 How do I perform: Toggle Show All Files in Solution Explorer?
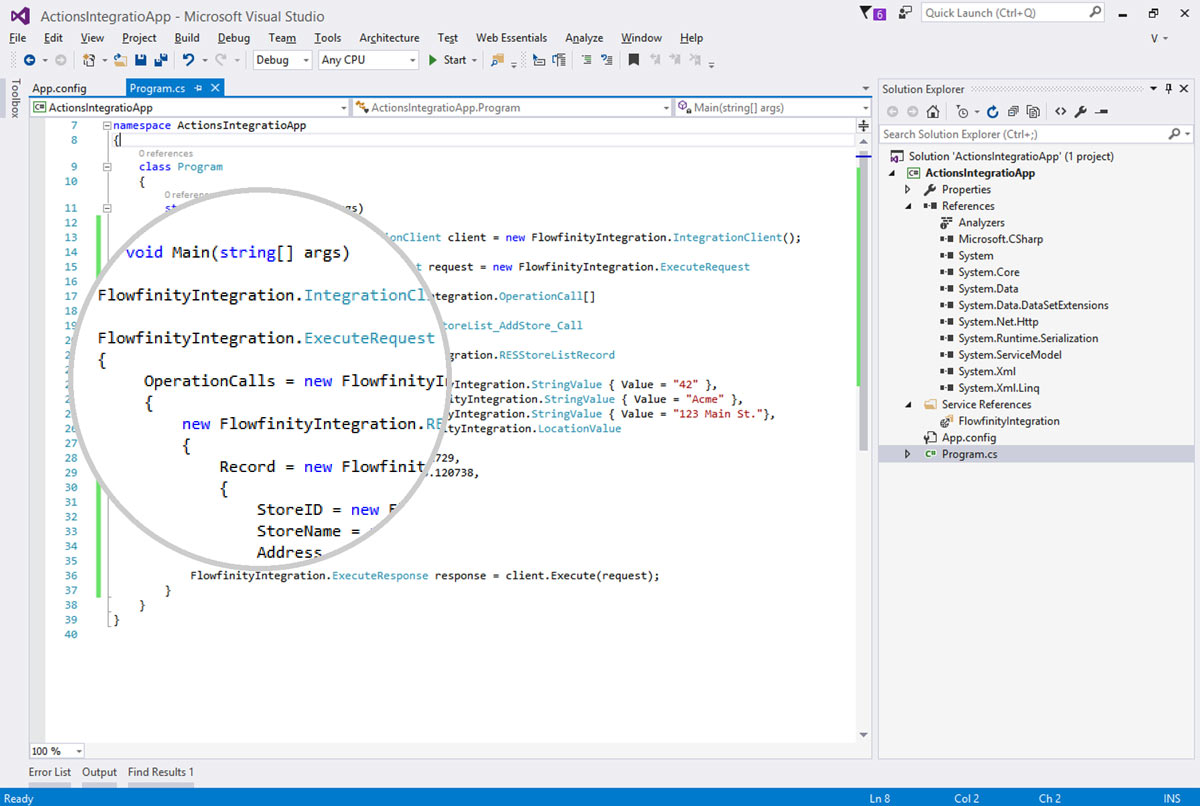pos(1033,112)
